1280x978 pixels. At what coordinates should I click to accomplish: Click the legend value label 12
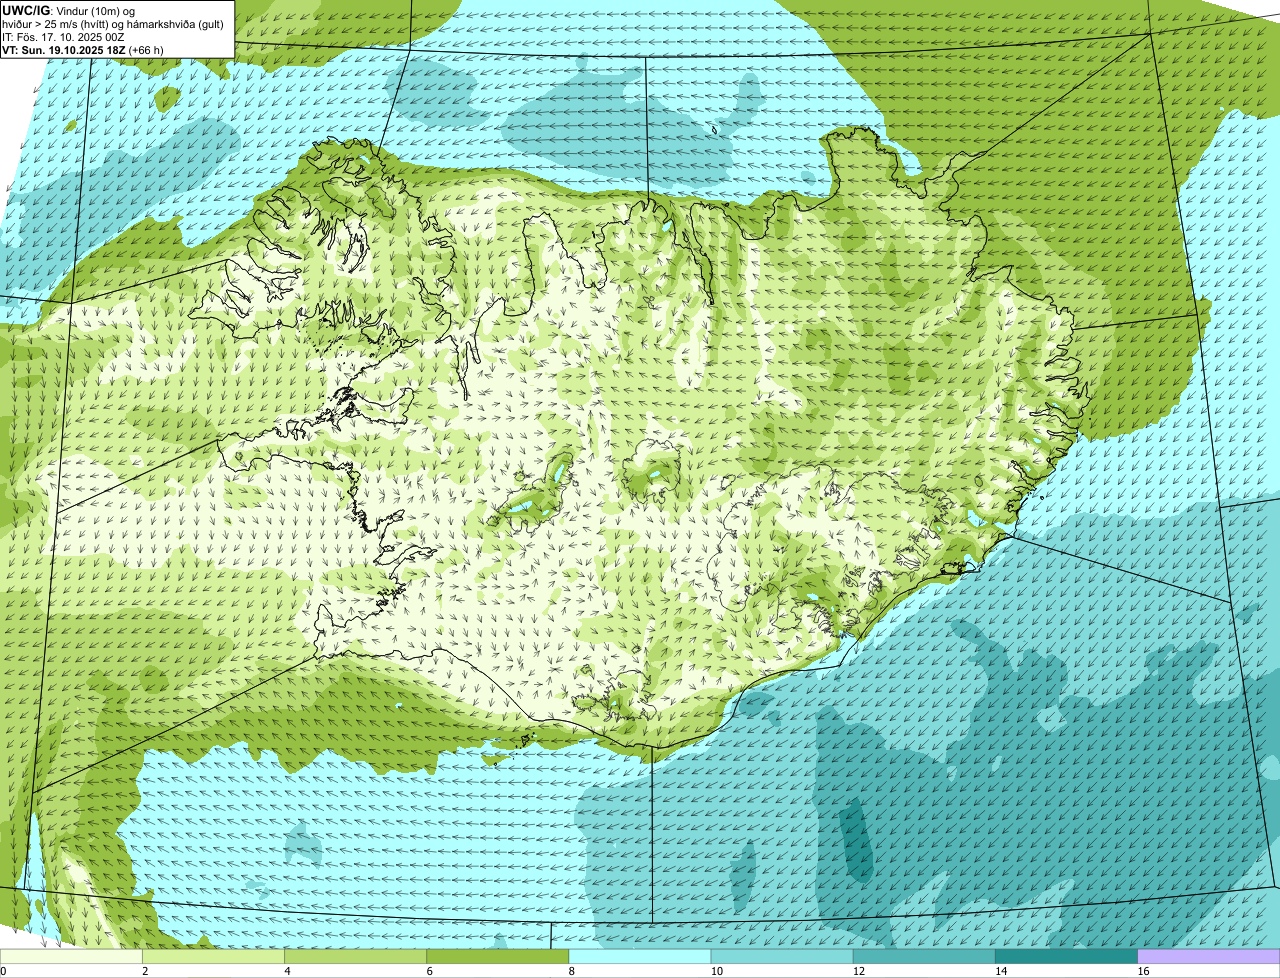[x=859, y=971]
